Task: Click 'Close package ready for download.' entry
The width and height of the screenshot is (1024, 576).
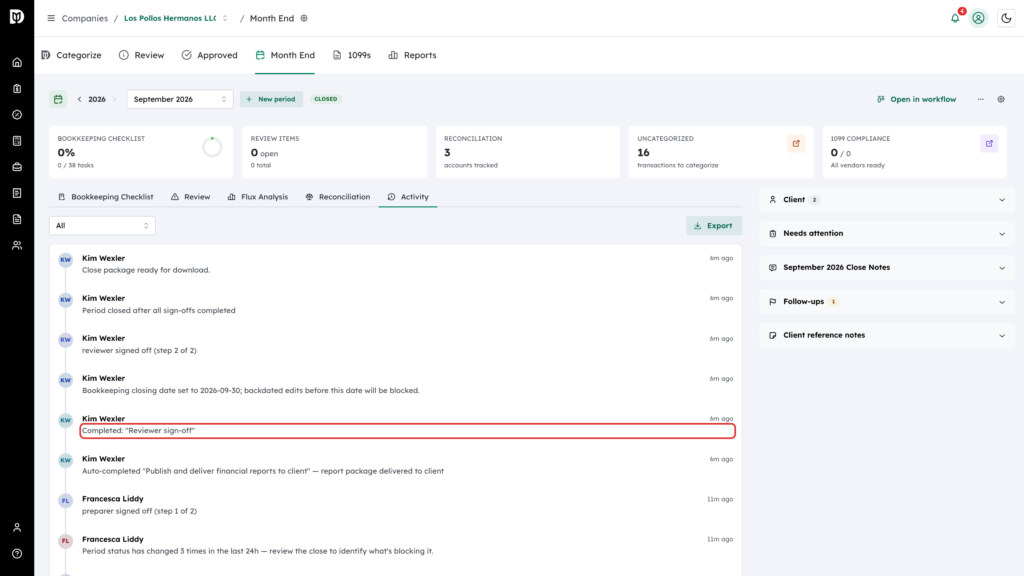Action: (146, 270)
